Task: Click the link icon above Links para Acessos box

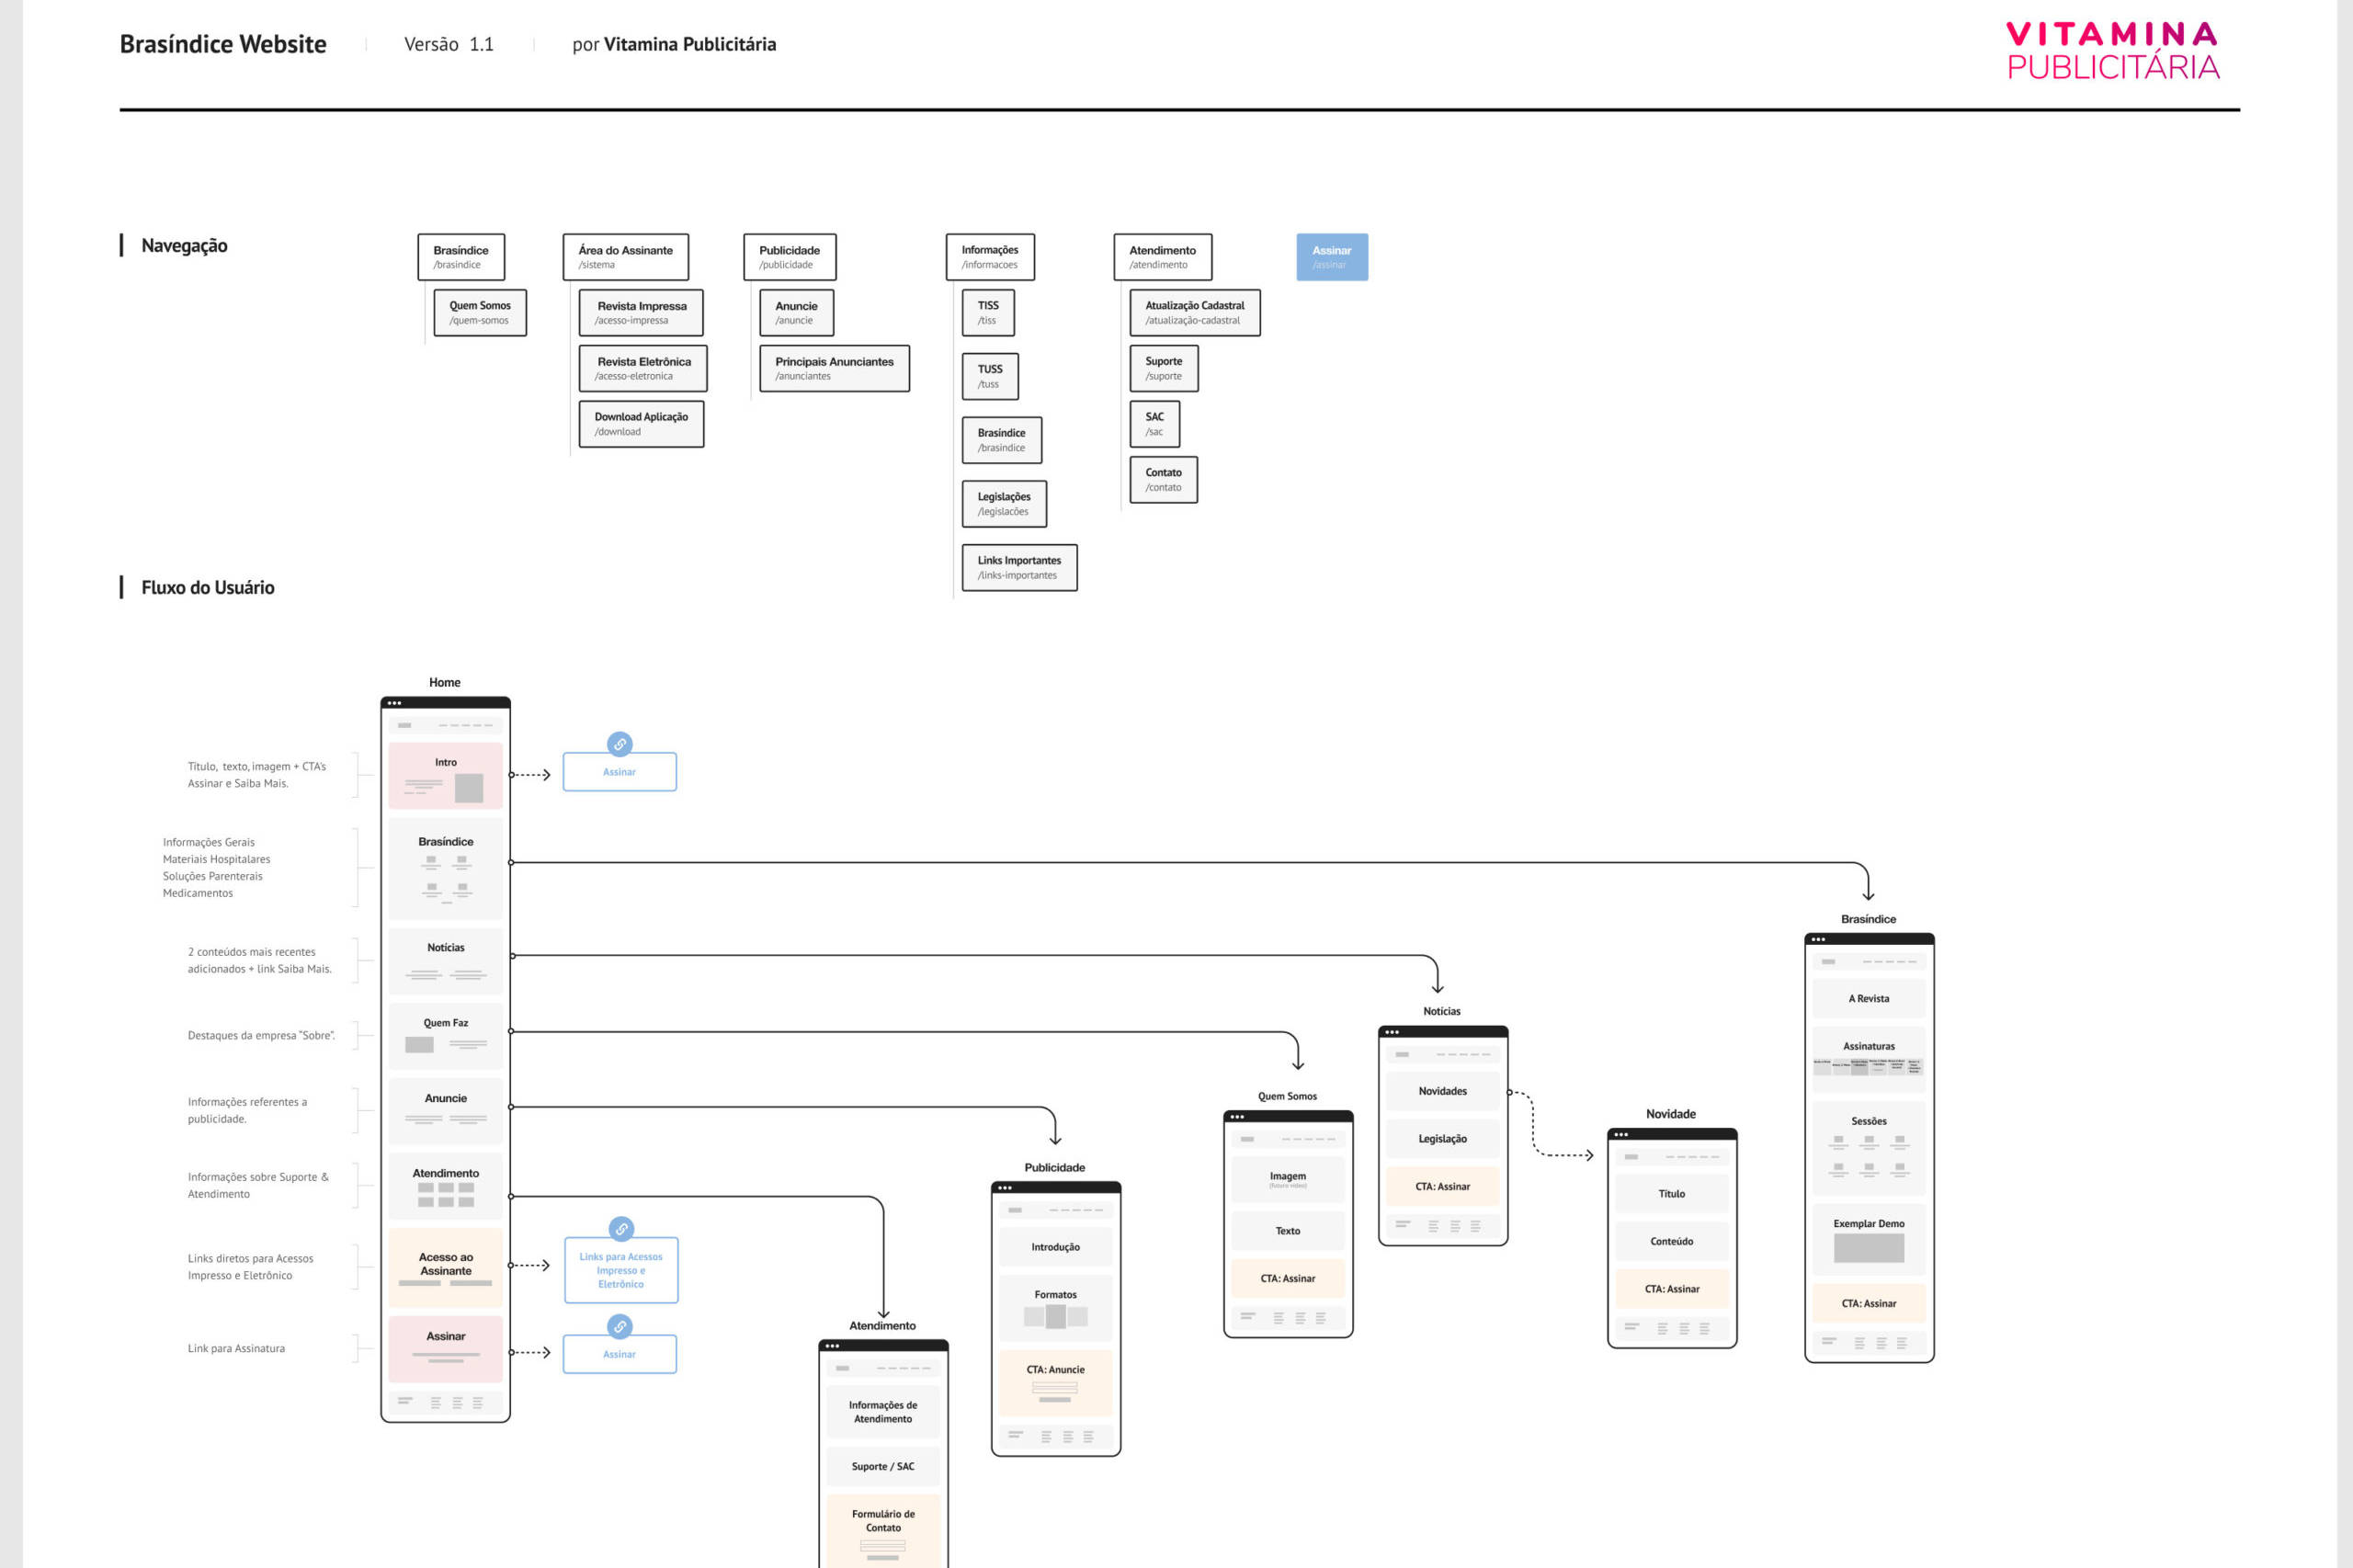Action: pos(621,1228)
